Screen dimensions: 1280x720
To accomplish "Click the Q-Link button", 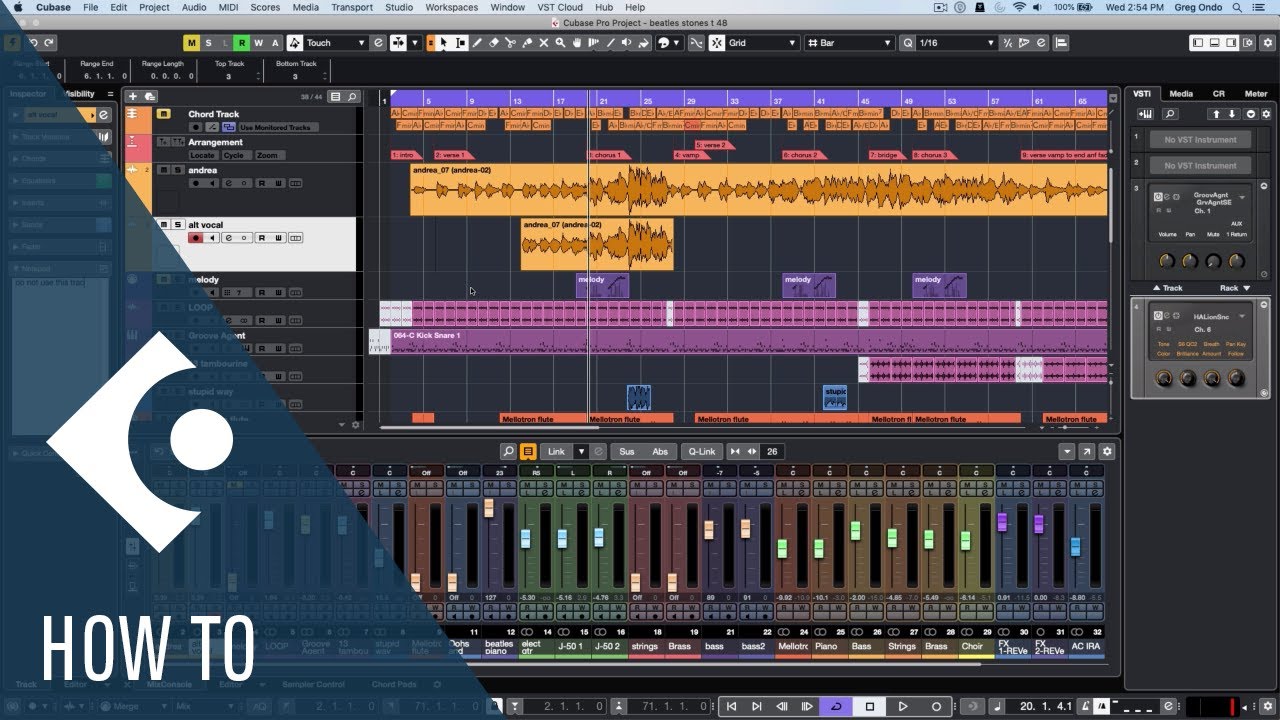I will pyautogui.click(x=702, y=452).
